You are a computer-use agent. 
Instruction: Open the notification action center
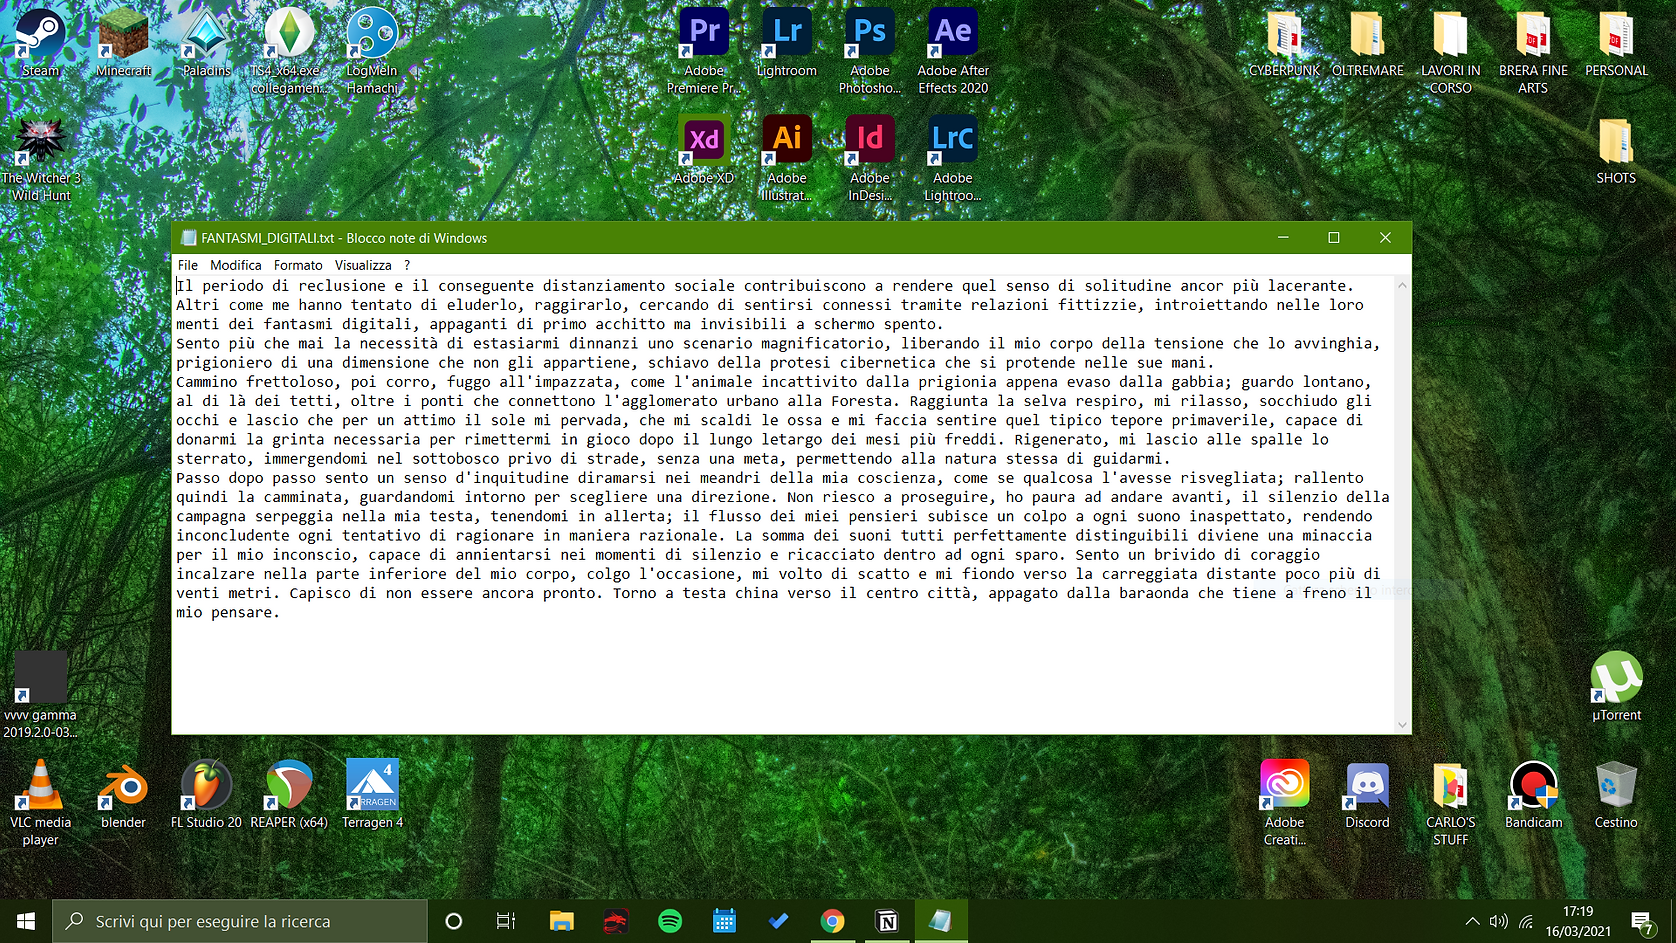coord(1642,921)
